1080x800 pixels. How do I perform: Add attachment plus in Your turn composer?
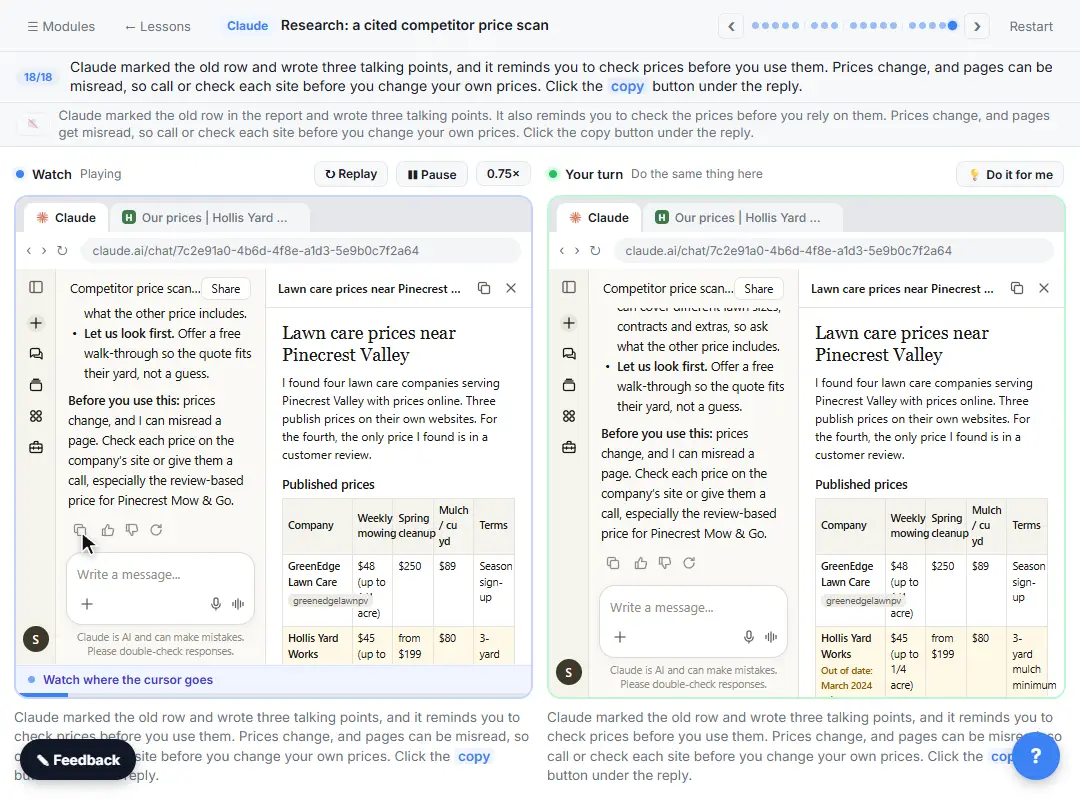pyautogui.click(x=620, y=637)
